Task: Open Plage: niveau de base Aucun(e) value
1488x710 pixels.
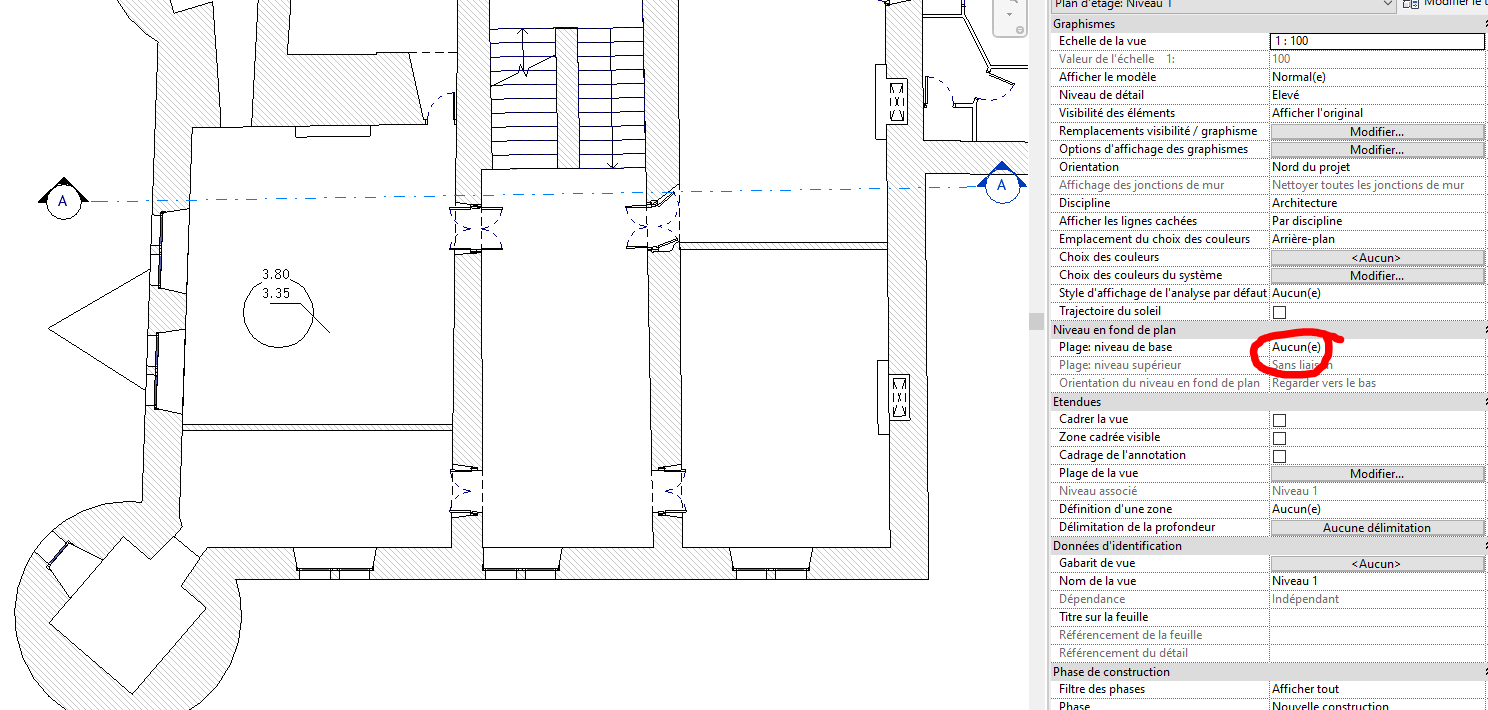Action: click(x=1377, y=347)
